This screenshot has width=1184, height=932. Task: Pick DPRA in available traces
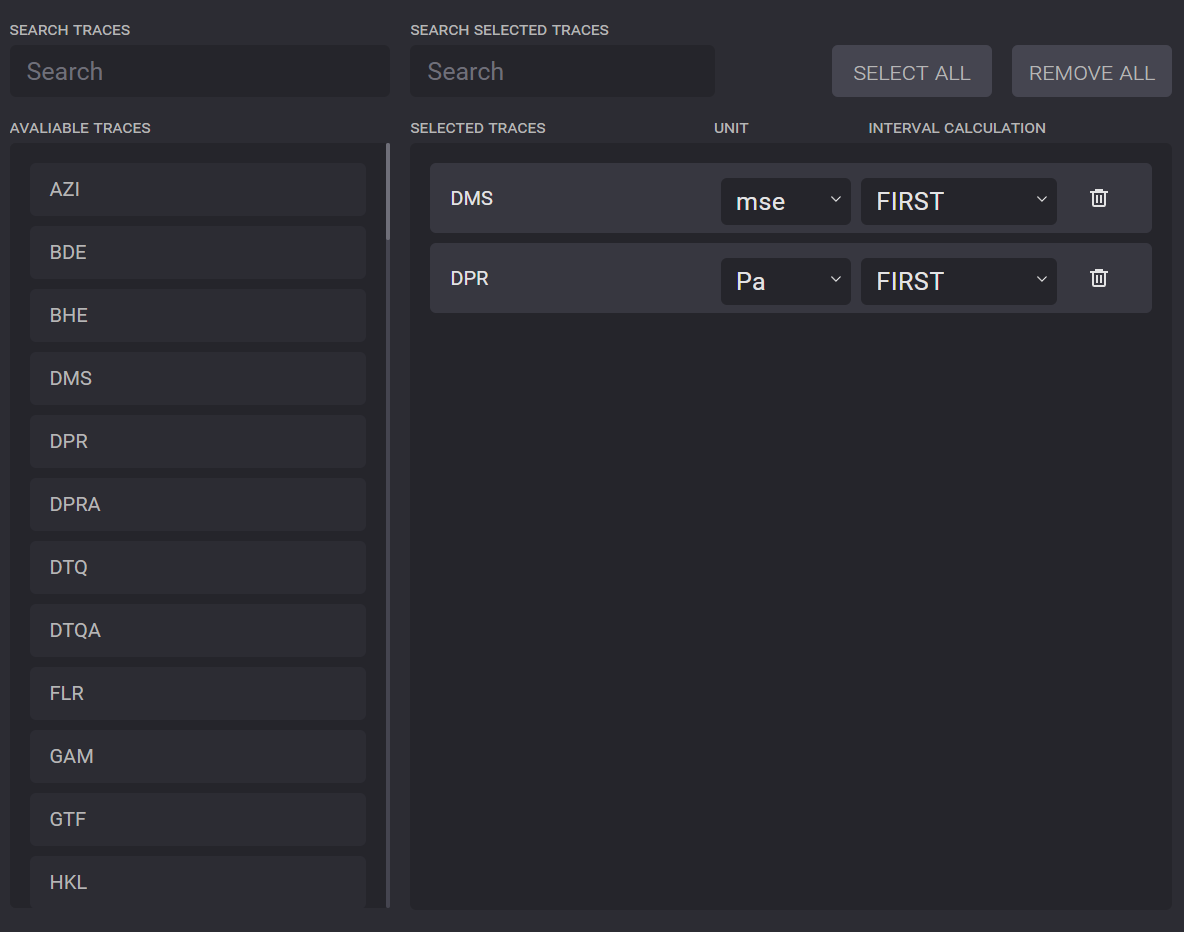pos(197,504)
